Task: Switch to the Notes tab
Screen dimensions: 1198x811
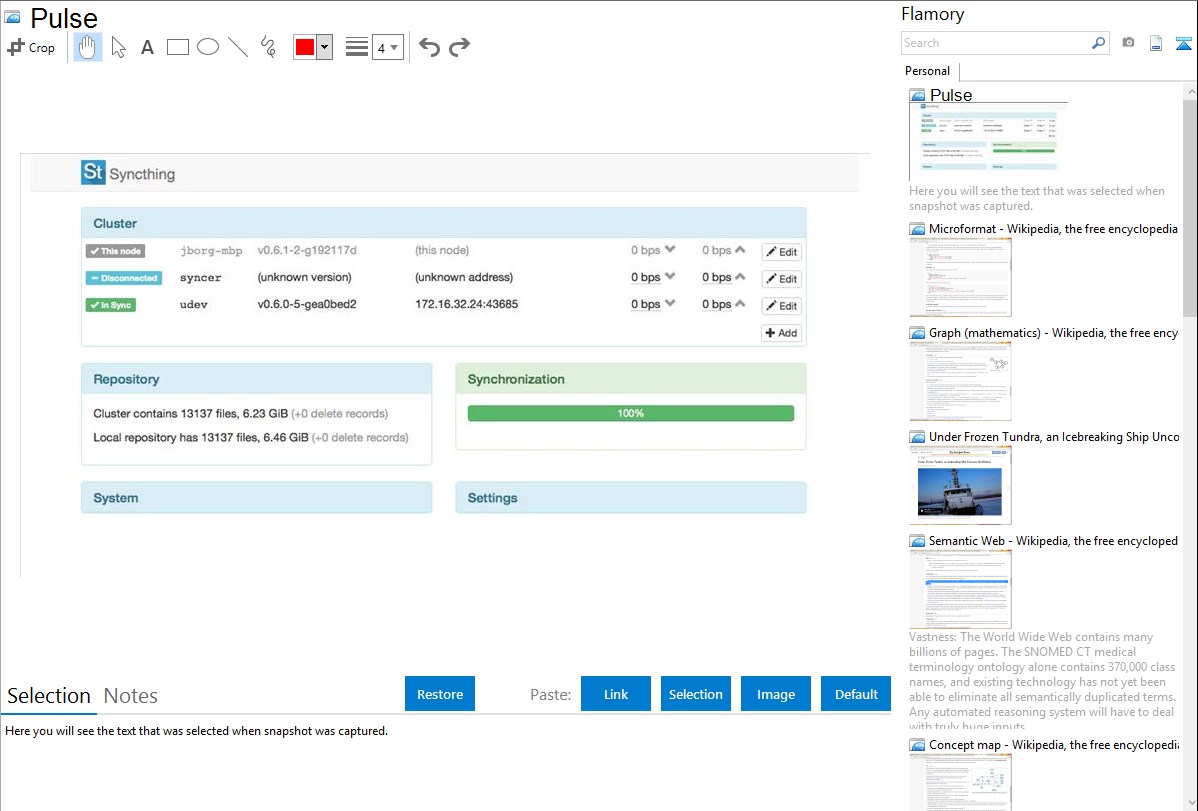Action: pos(131,696)
